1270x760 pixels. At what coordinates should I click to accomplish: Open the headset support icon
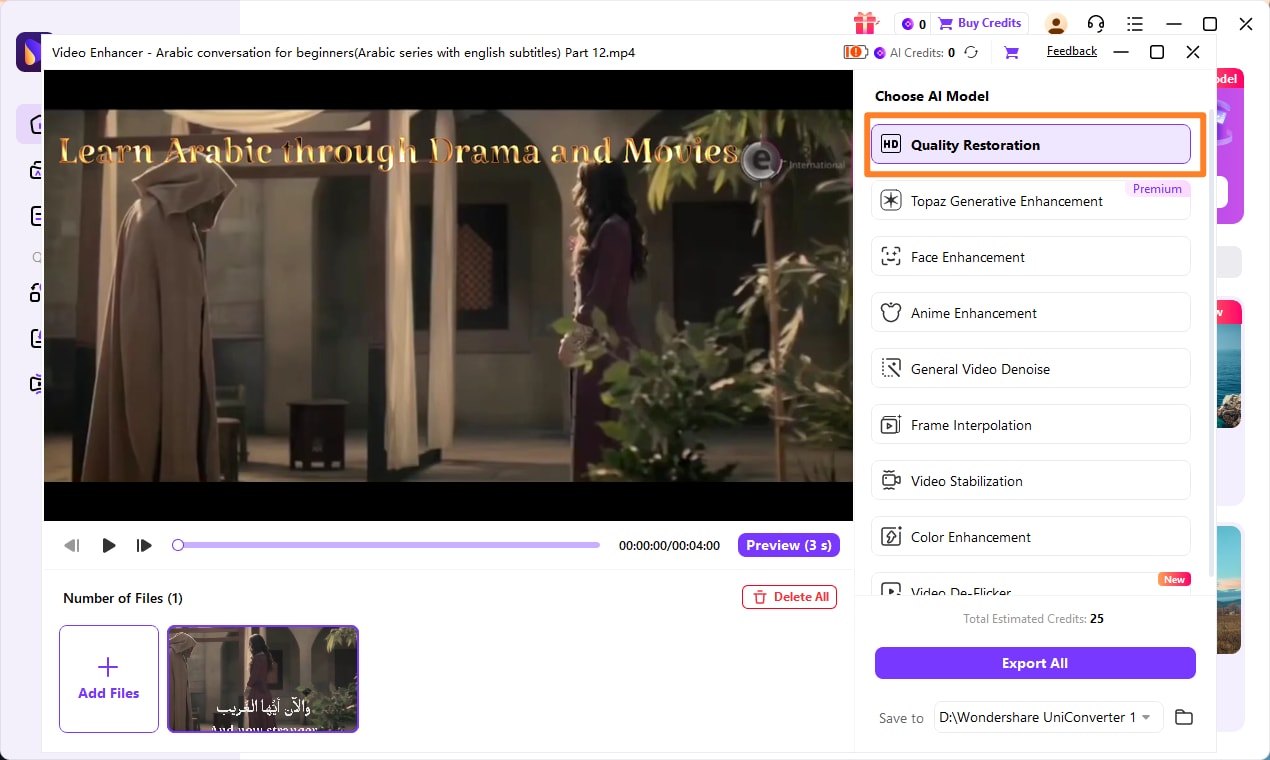click(x=1096, y=24)
